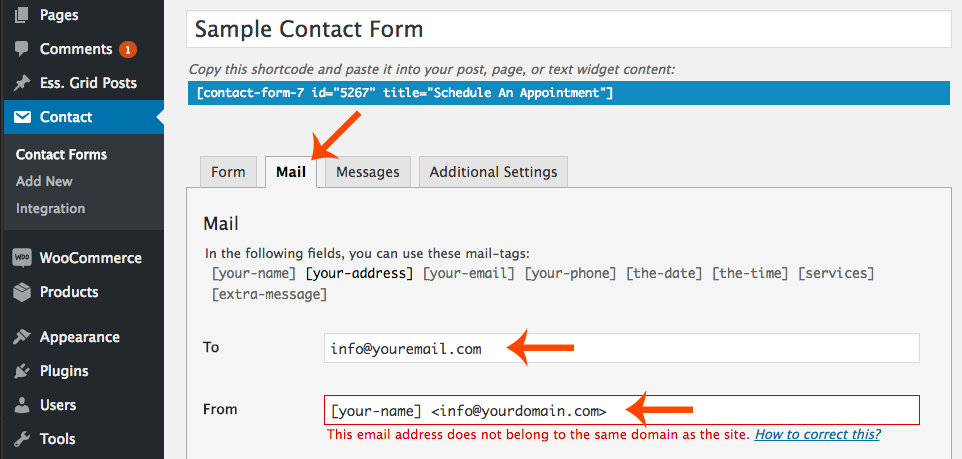962x459 pixels.
Task: Click the Products box icon
Action: point(22,292)
